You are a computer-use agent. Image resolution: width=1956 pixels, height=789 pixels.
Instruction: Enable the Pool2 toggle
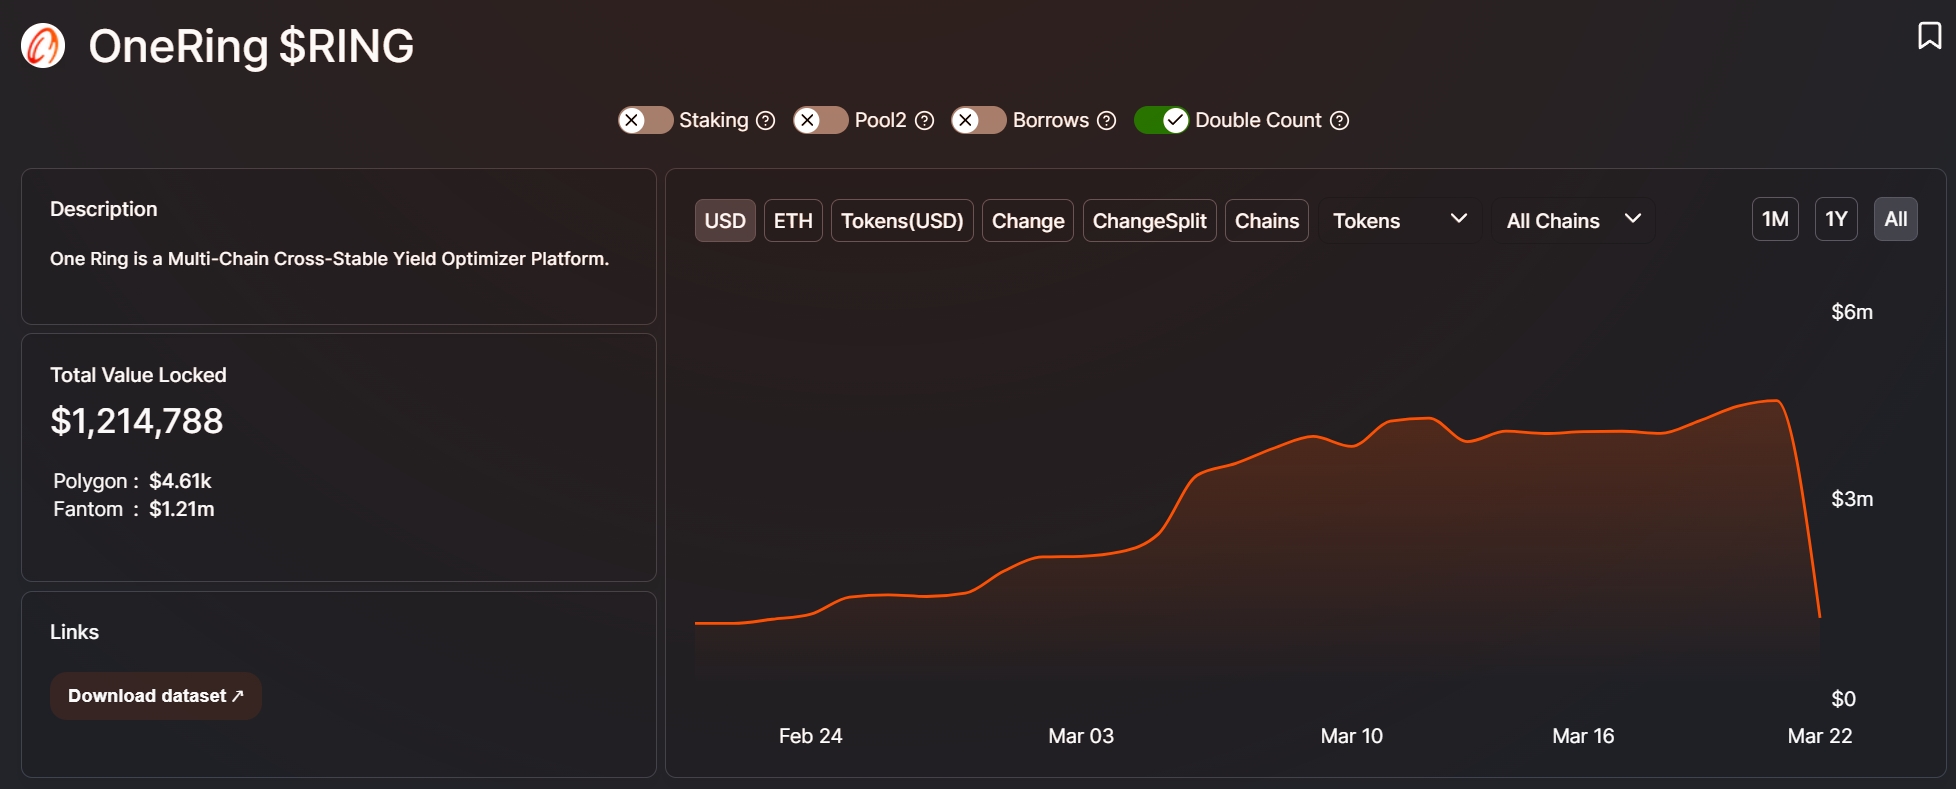tap(821, 120)
